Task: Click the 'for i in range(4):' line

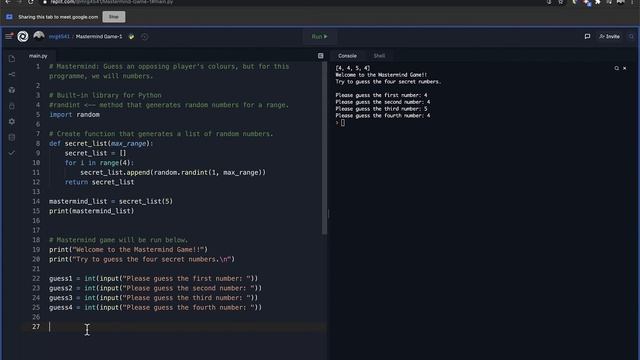Action: pos(99,163)
